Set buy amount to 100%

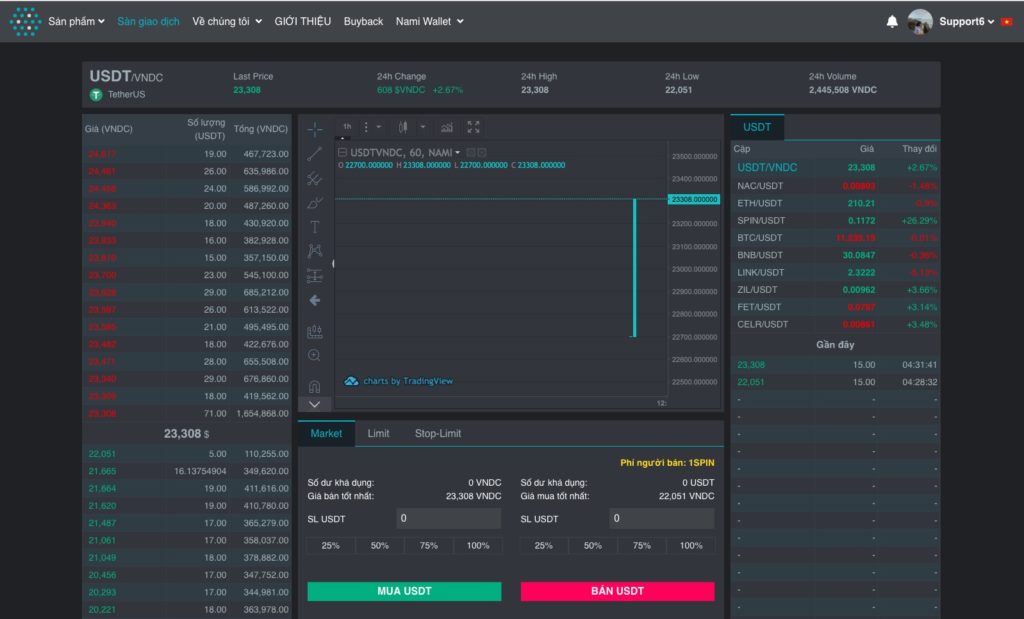[x=478, y=546]
